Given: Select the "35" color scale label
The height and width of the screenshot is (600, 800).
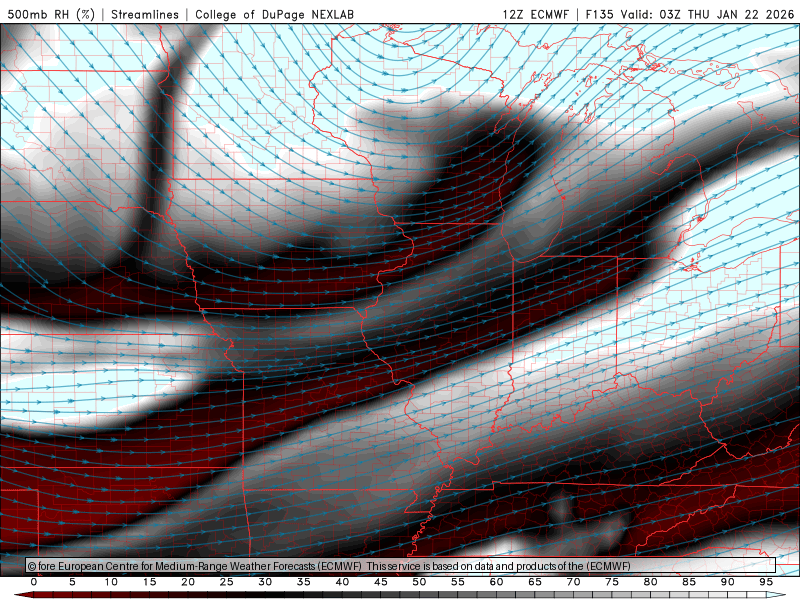Looking at the screenshot, I should click(304, 582).
